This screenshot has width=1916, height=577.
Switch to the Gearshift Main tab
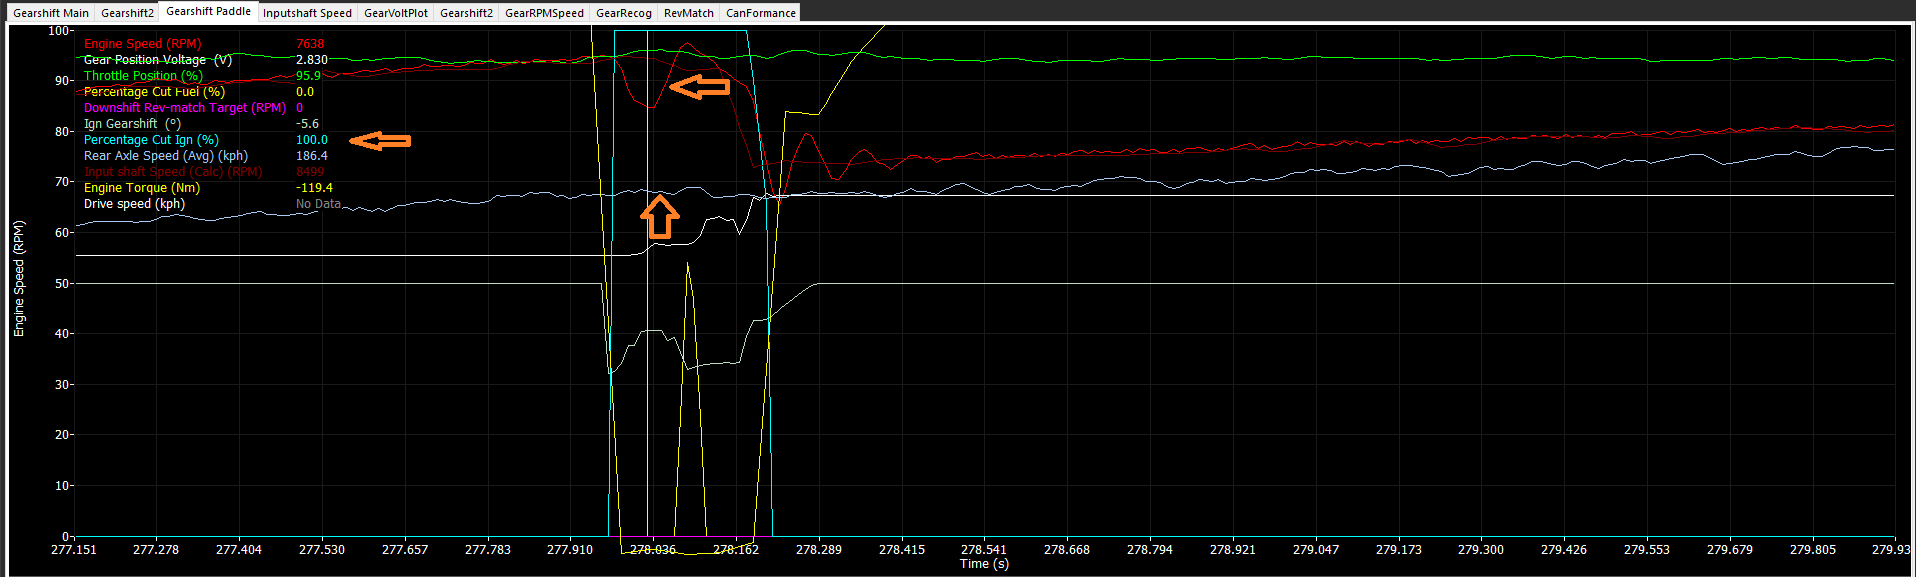[51, 13]
